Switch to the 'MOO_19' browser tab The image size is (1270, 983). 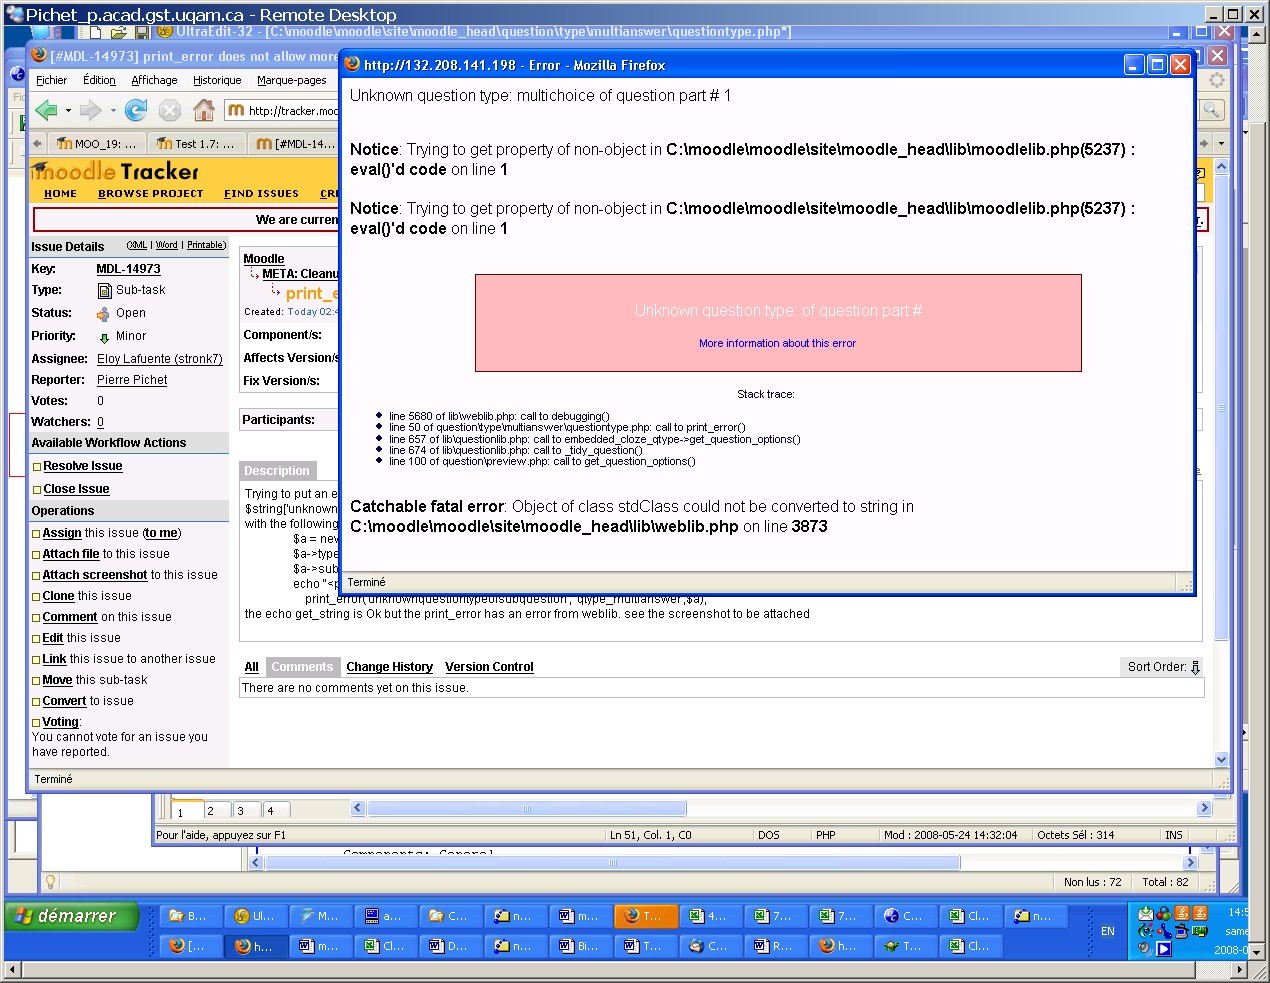click(x=96, y=144)
